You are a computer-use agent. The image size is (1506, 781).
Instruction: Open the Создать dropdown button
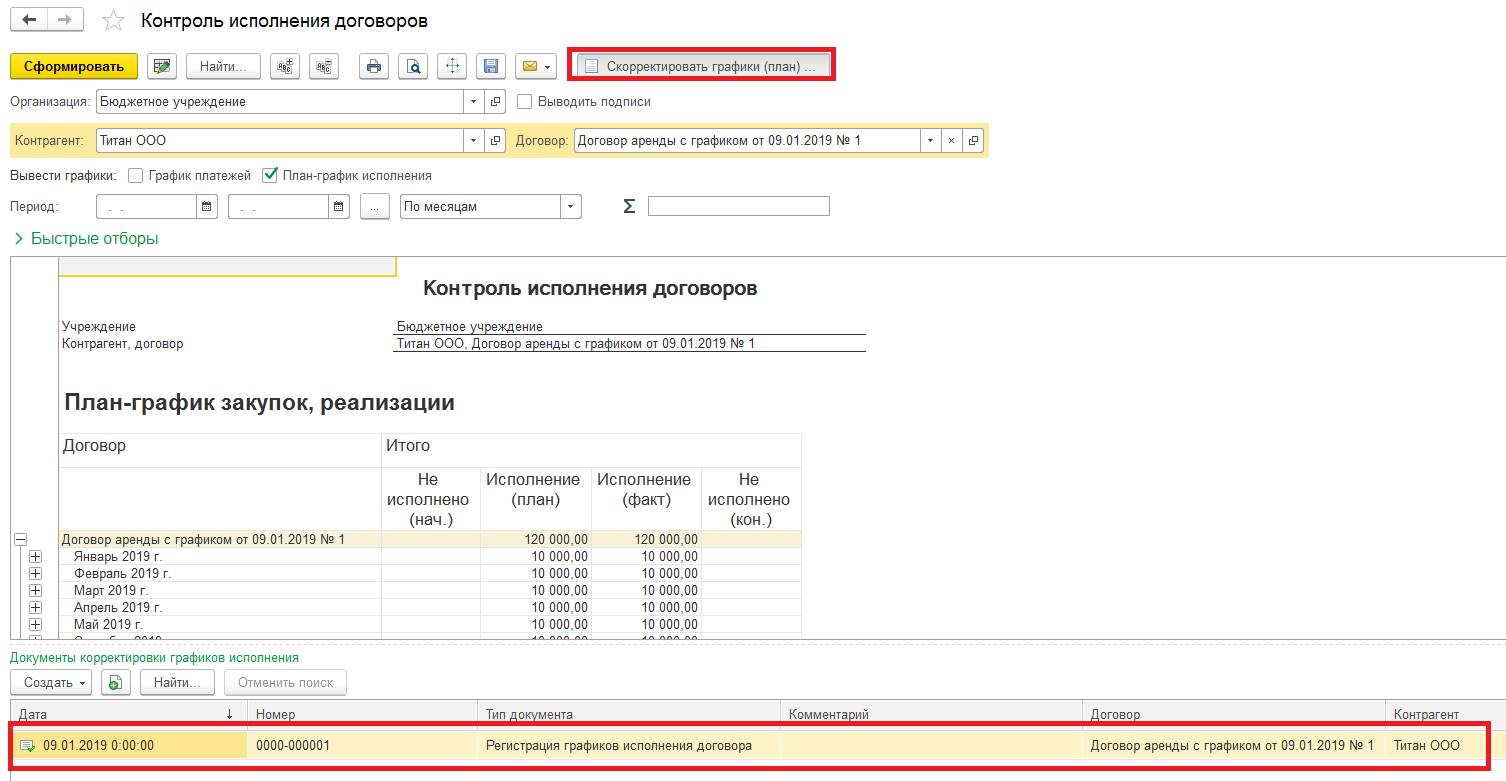tap(51, 683)
